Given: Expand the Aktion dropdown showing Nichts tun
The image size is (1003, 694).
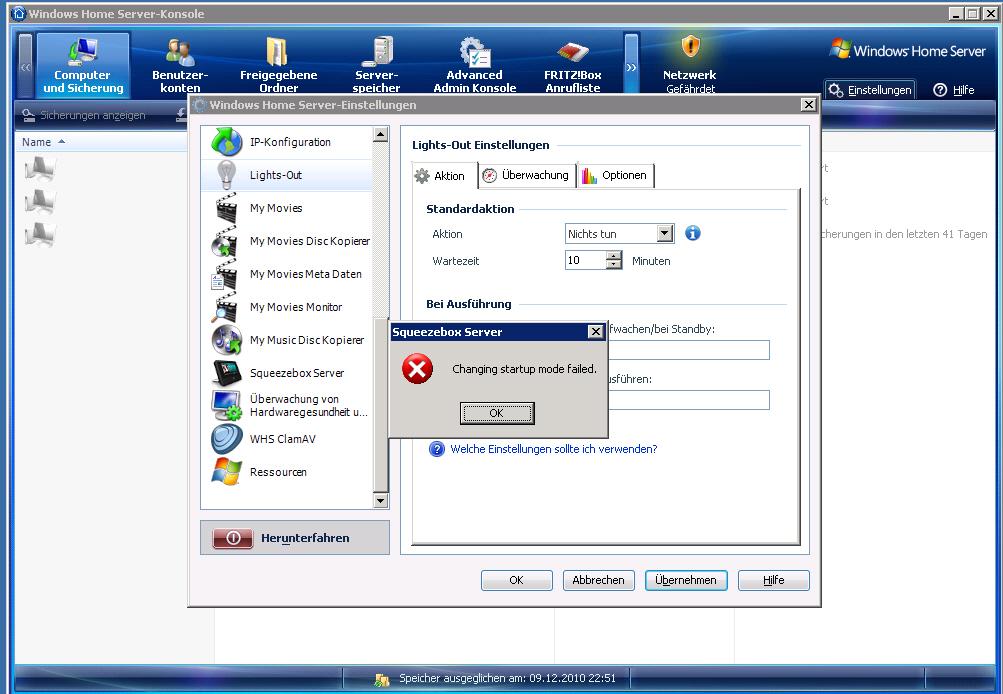Looking at the screenshot, I should click(665, 233).
